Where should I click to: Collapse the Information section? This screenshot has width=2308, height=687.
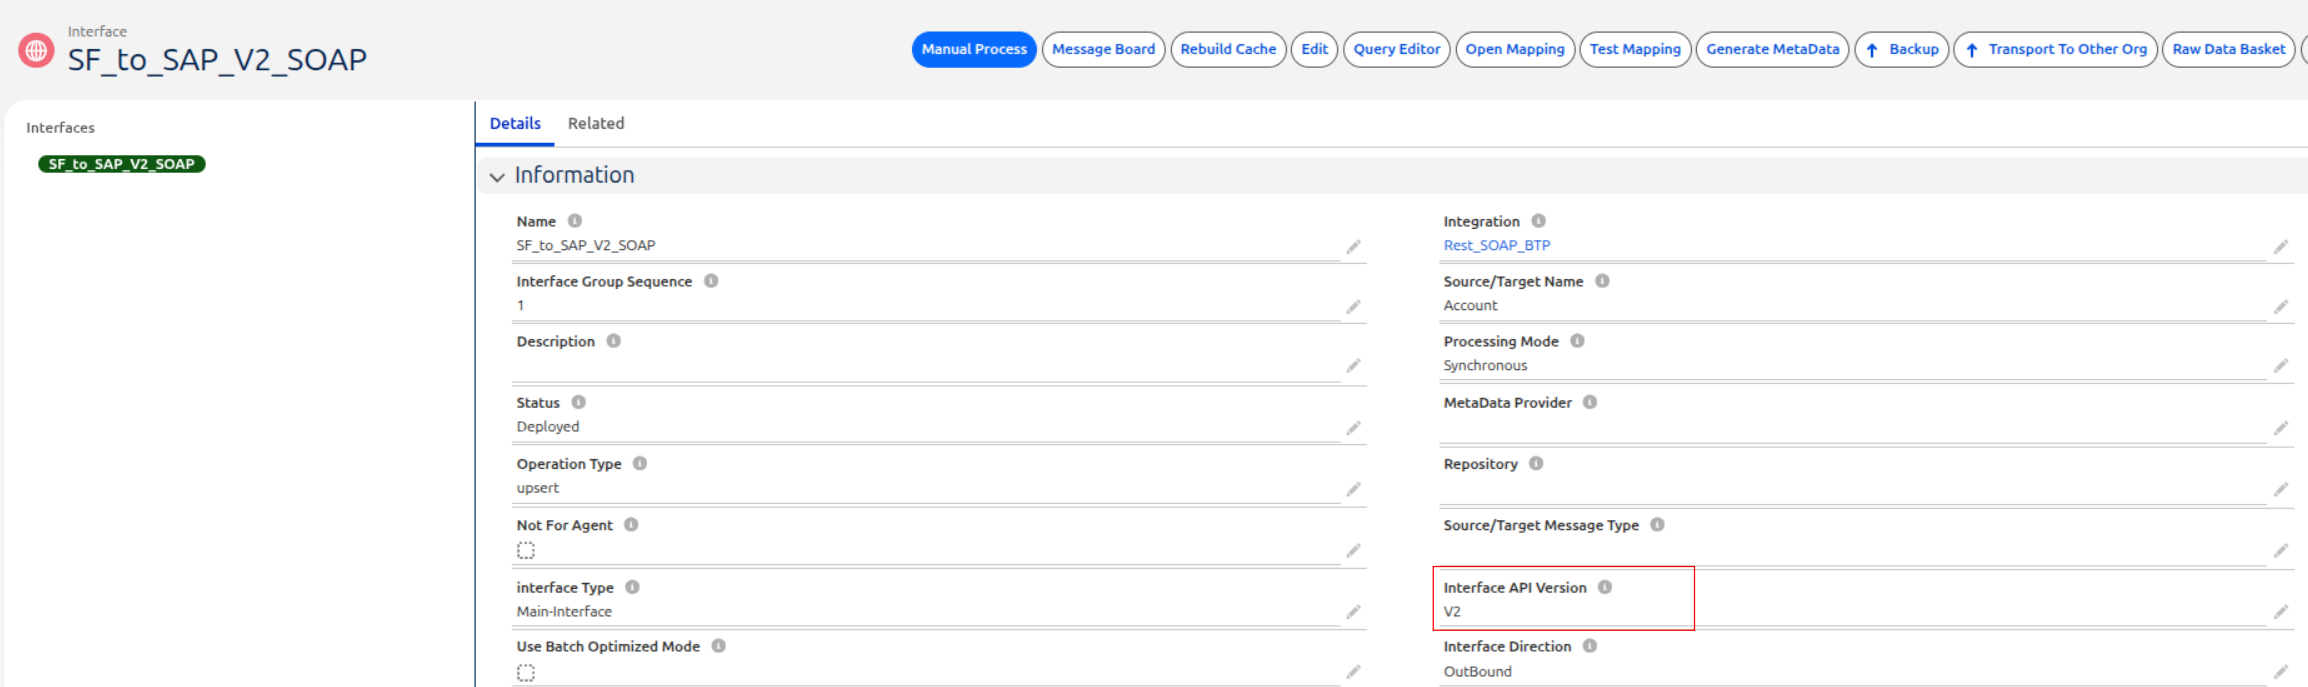coord(497,177)
